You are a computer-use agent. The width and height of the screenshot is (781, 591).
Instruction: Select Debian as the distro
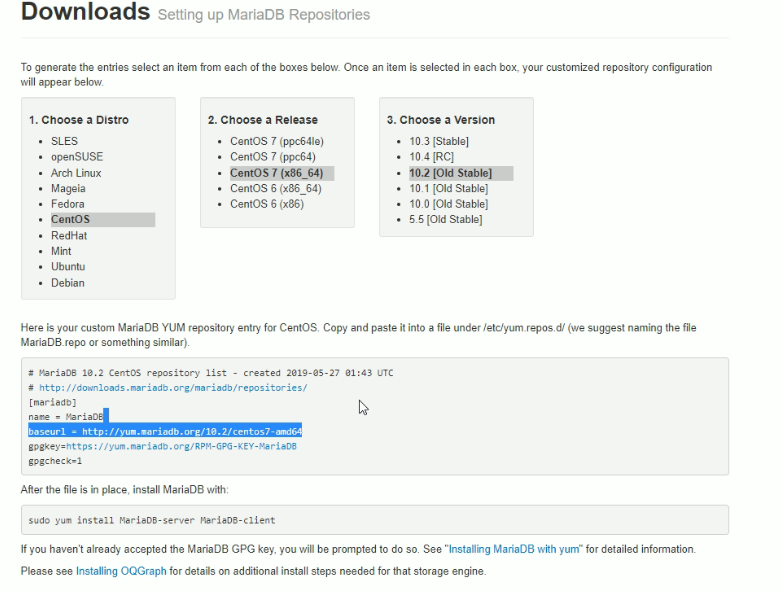pyautogui.click(x=68, y=283)
